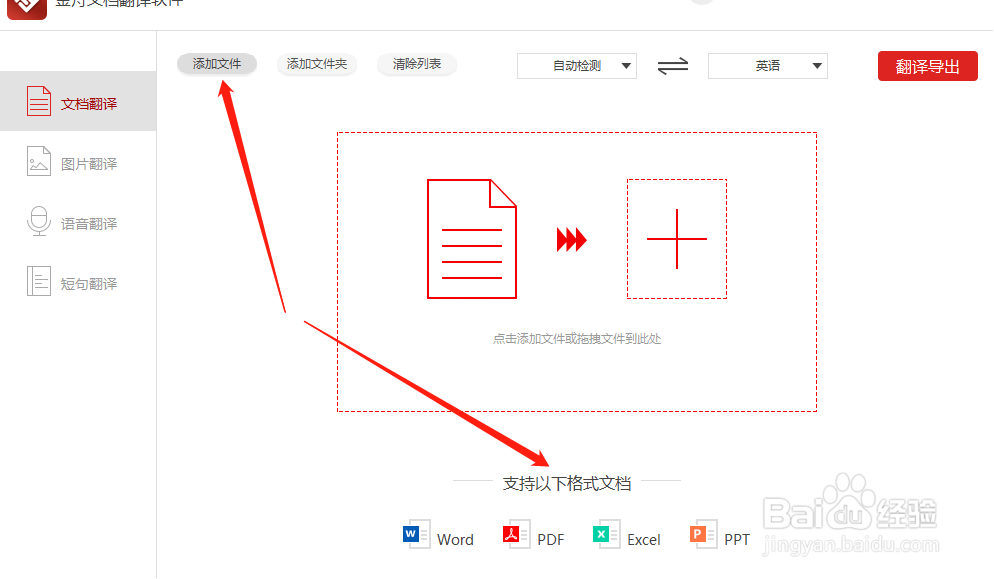Open the 短句翻译 panel
This screenshot has width=994, height=579.
[x=38, y=282]
